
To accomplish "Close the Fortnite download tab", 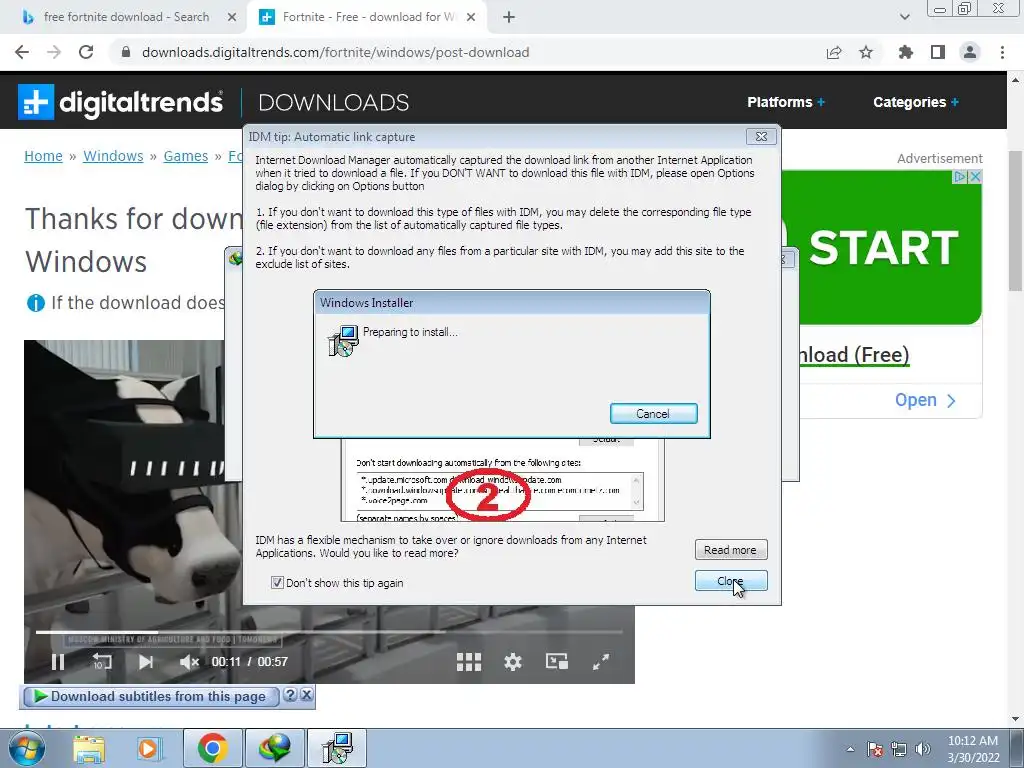I will [x=471, y=18].
